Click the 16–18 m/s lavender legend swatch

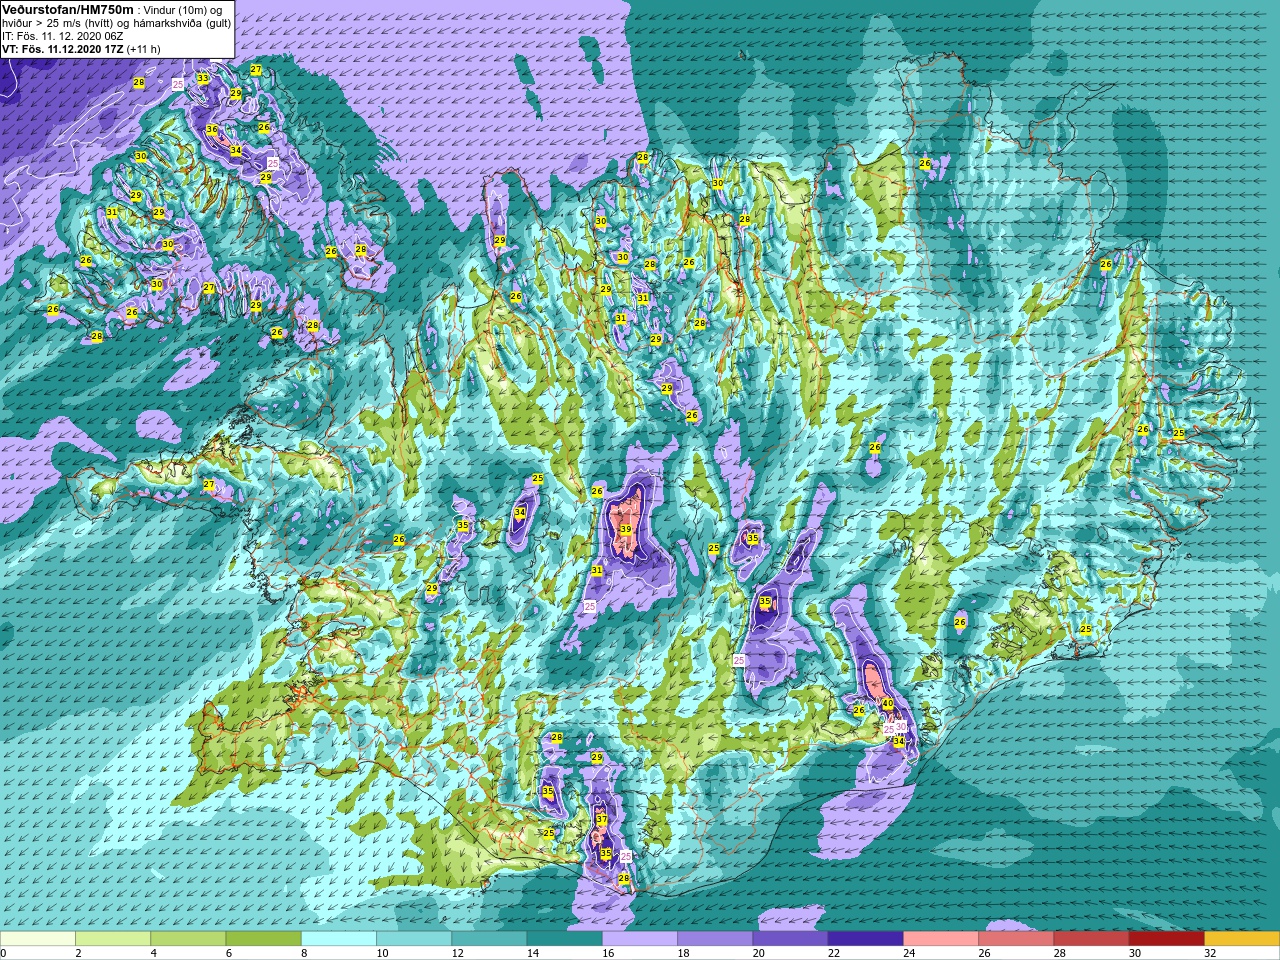pos(640,939)
